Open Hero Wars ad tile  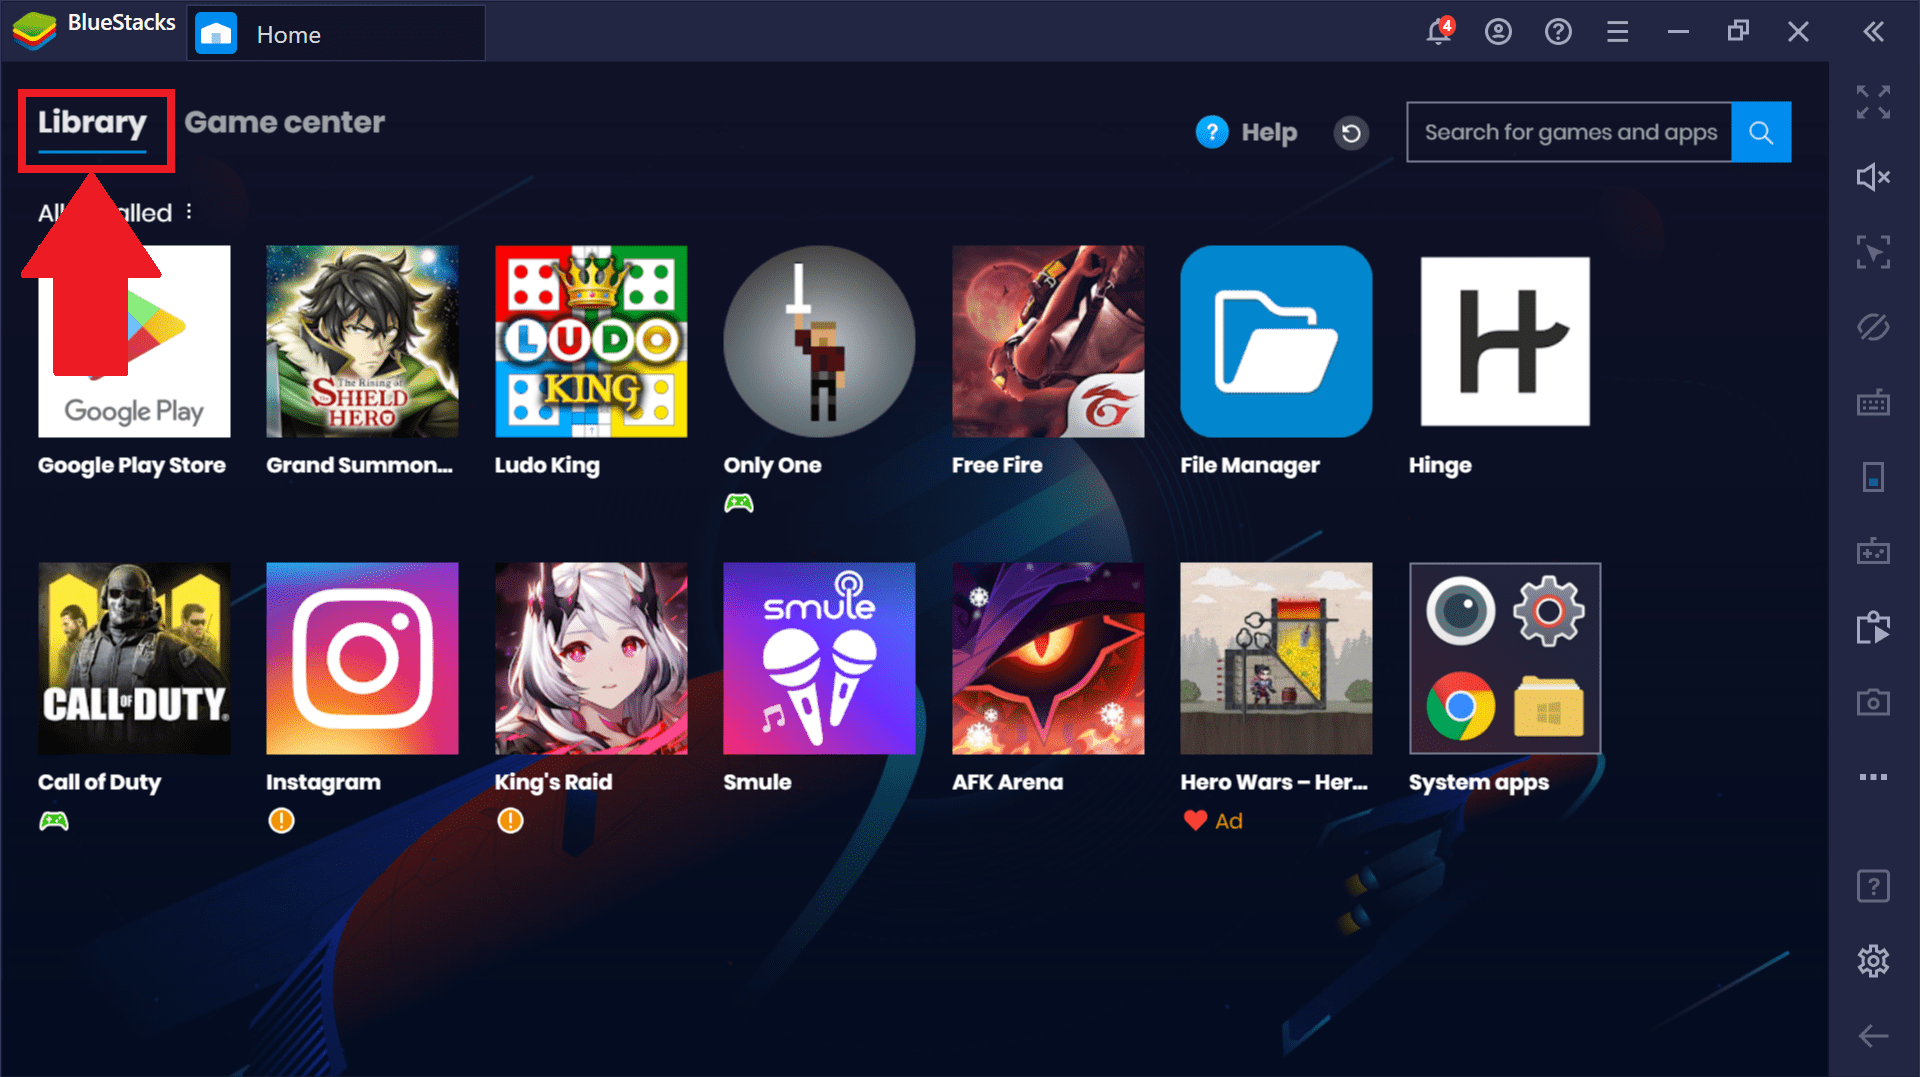click(1276, 658)
